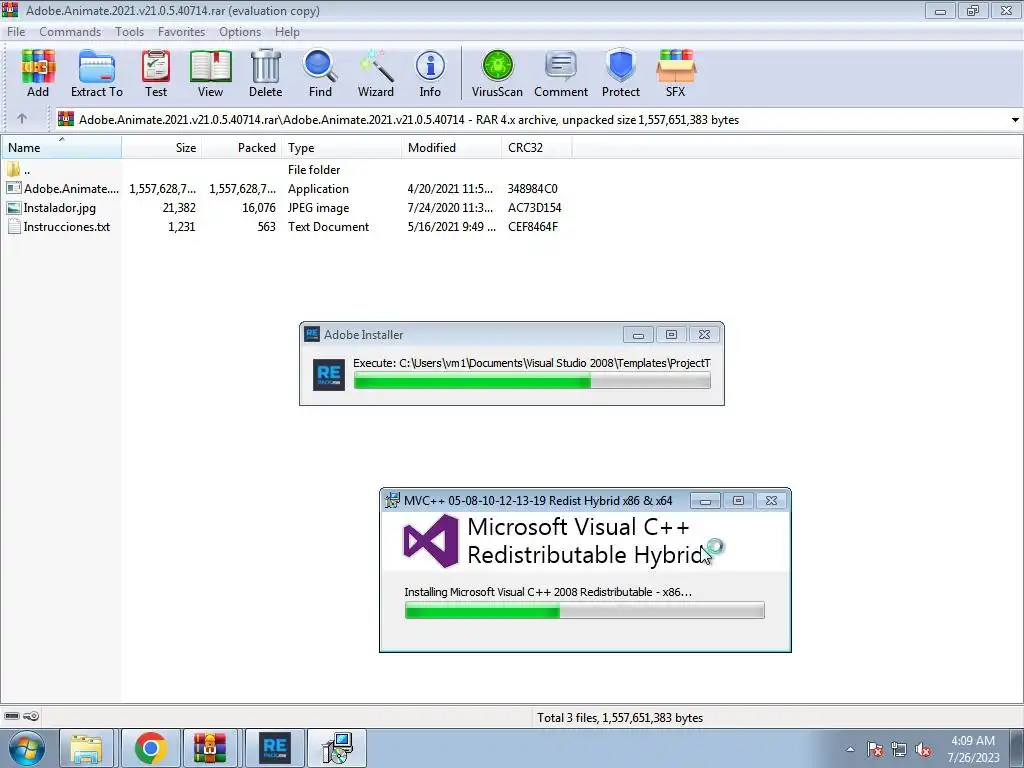Sort by the Size column header
The width and height of the screenshot is (1024, 768).
coord(161,148)
